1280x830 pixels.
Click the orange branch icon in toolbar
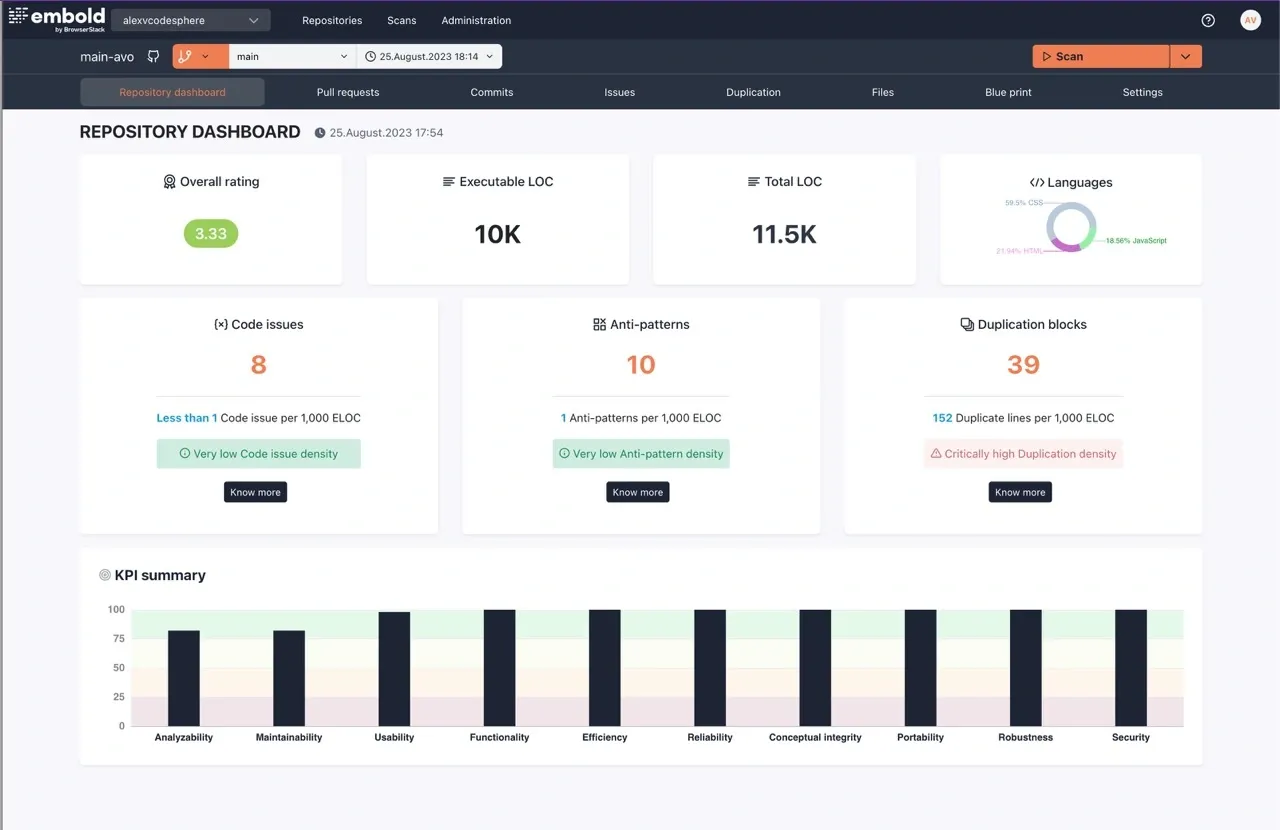[x=194, y=56]
